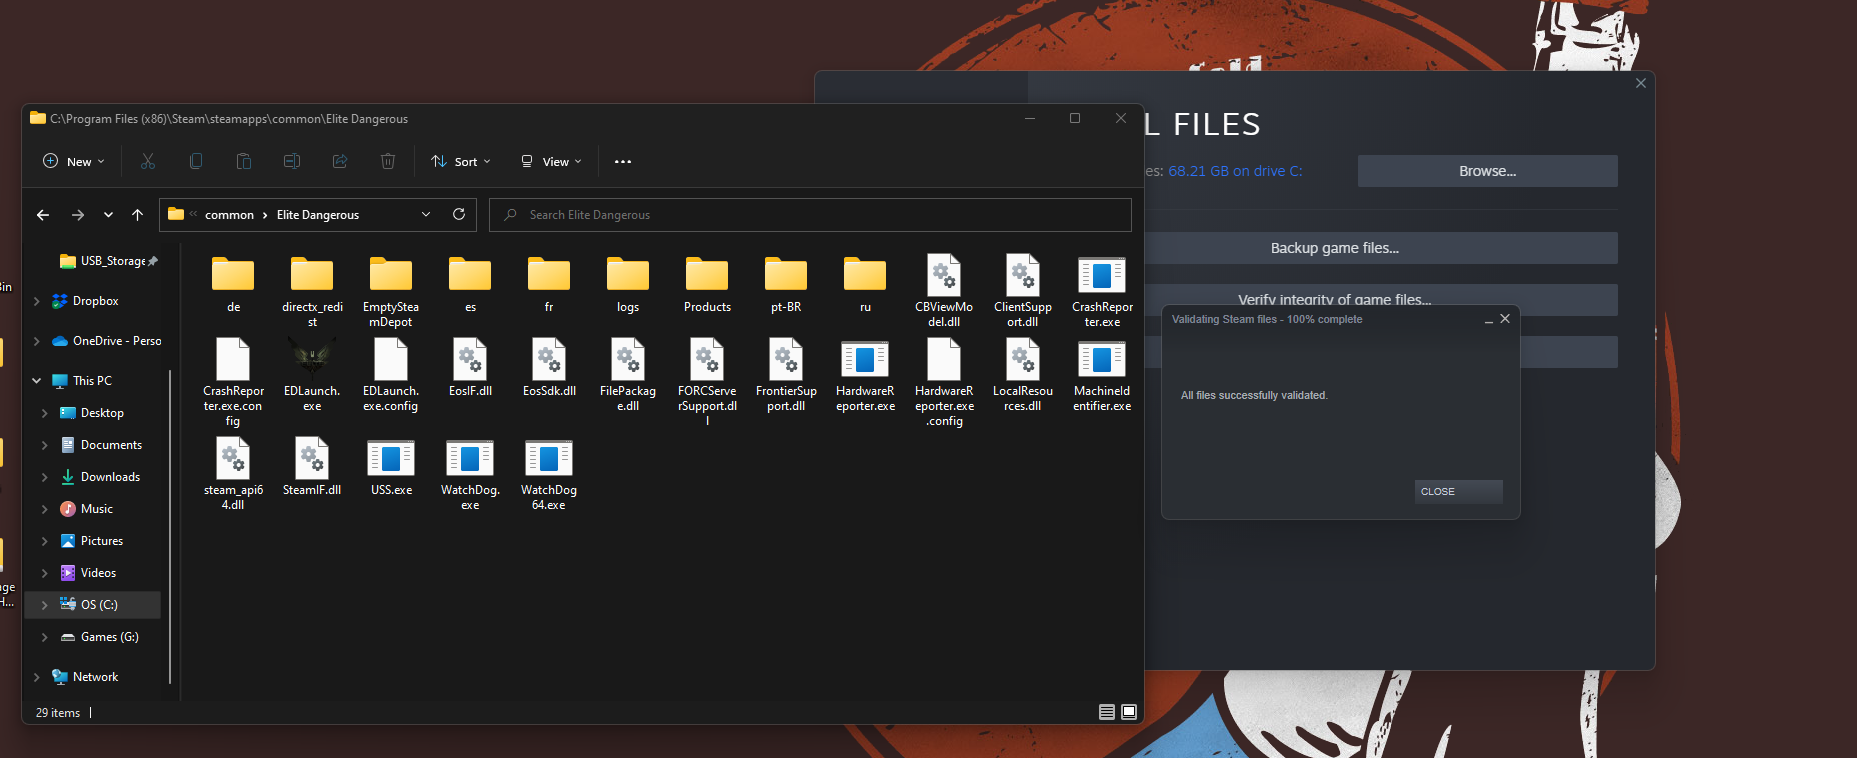Select the FrontierSupport.dll file
Screen dimensions: 1857x758
click(786, 375)
